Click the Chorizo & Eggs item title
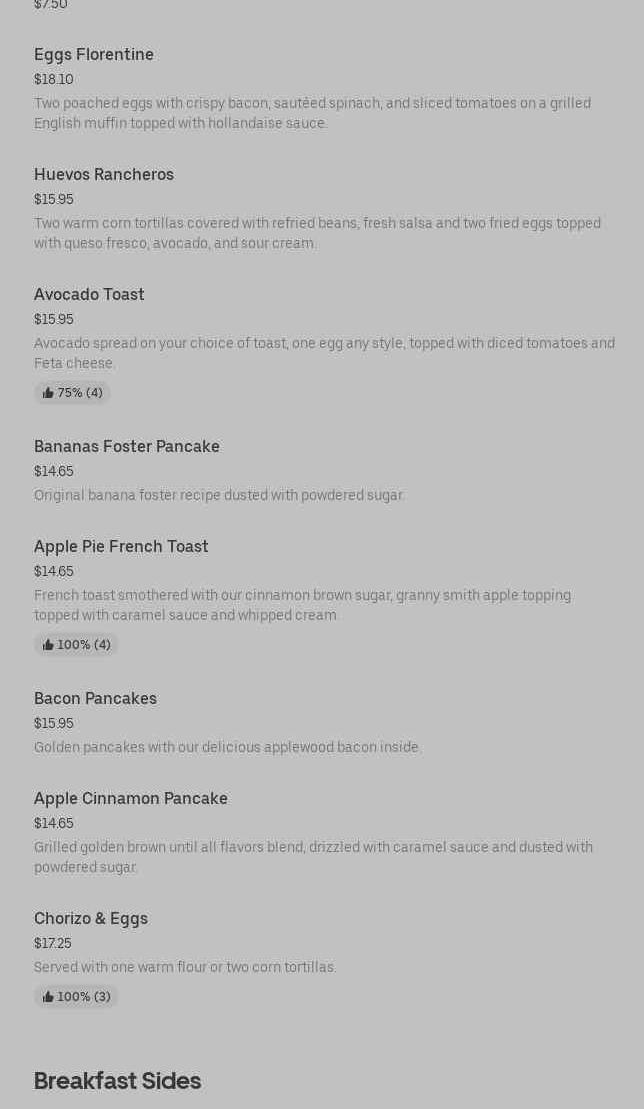Screen dimensions: 644x1109 [x=91, y=918]
